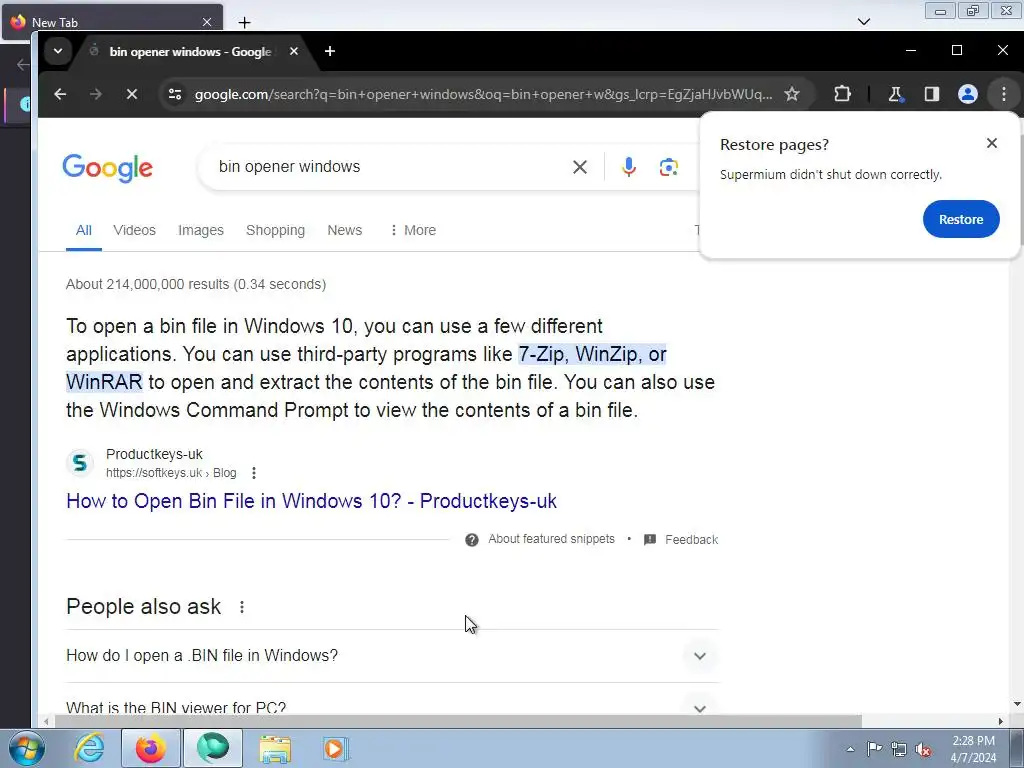This screenshot has height=768, width=1024.
Task: Click the muted volume tray icon
Action: click(x=923, y=749)
